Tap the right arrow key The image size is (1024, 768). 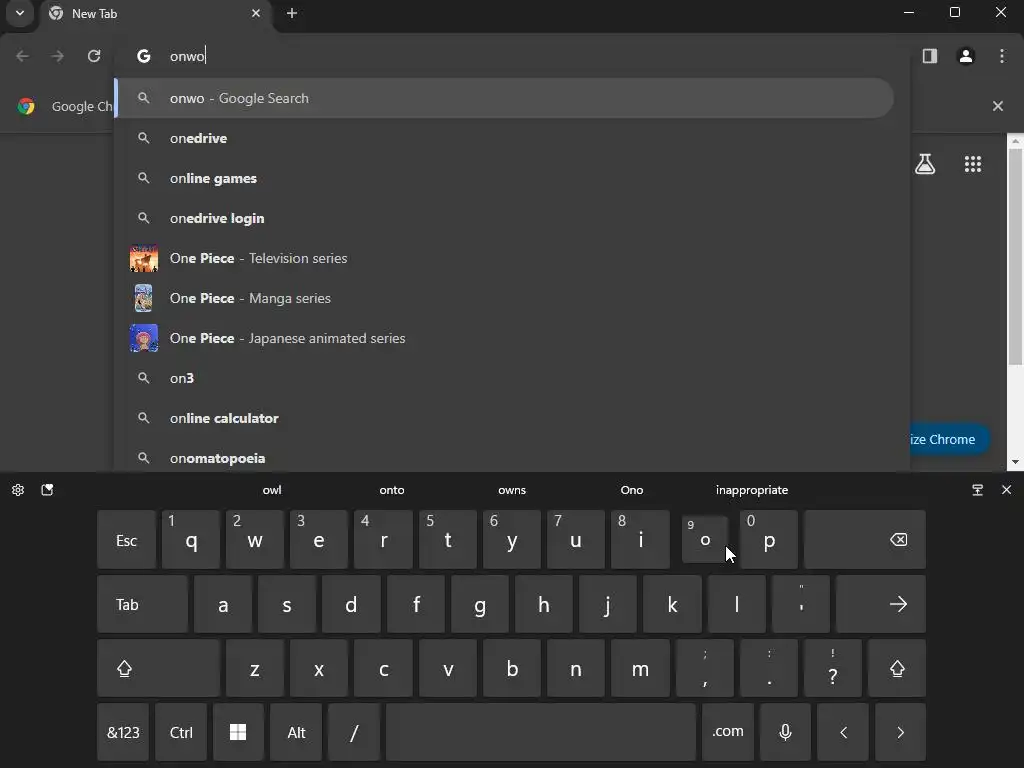click(901, 732)
